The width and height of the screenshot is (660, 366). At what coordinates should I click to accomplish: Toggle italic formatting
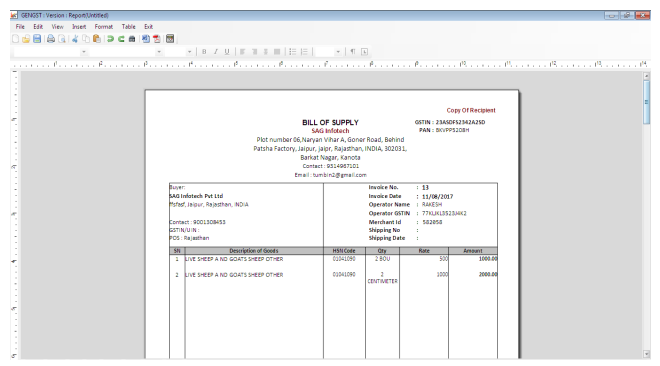pyautogui.click(x=216, y=52)
